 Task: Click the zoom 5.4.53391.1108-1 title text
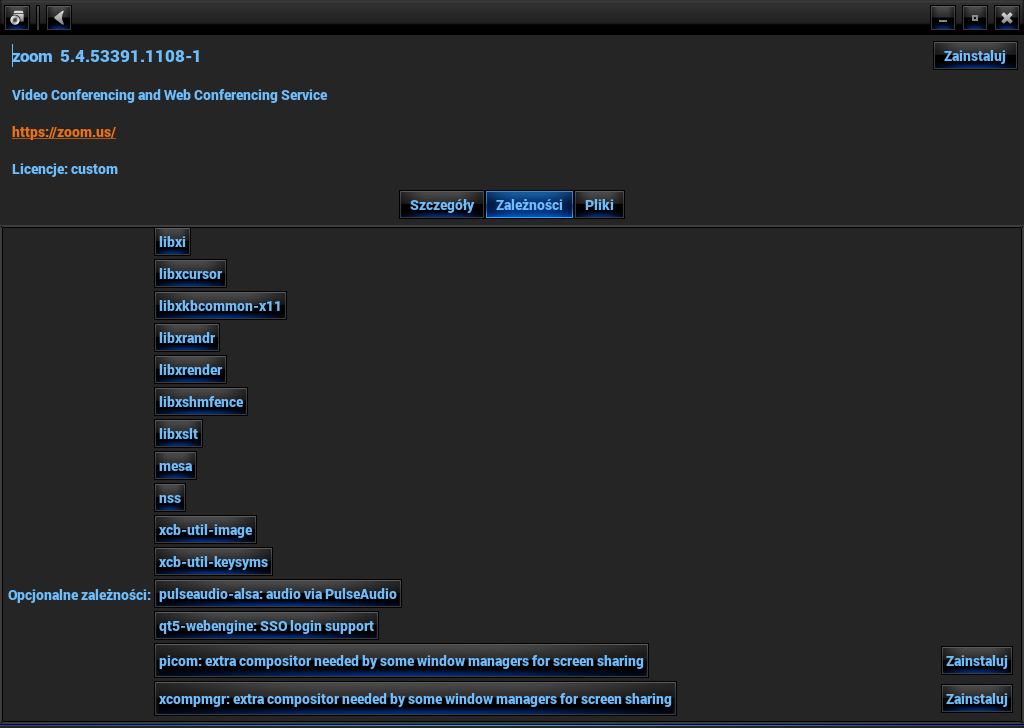pos(106,57)
